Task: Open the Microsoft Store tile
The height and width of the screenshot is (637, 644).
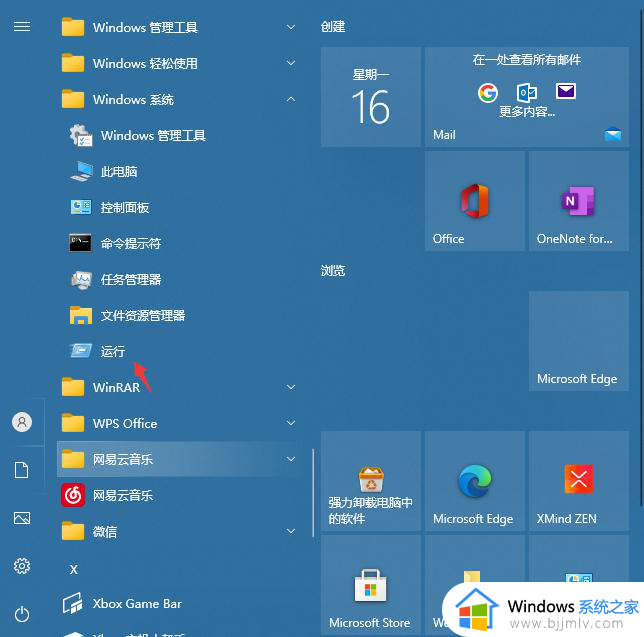Action: coord(370,585)
